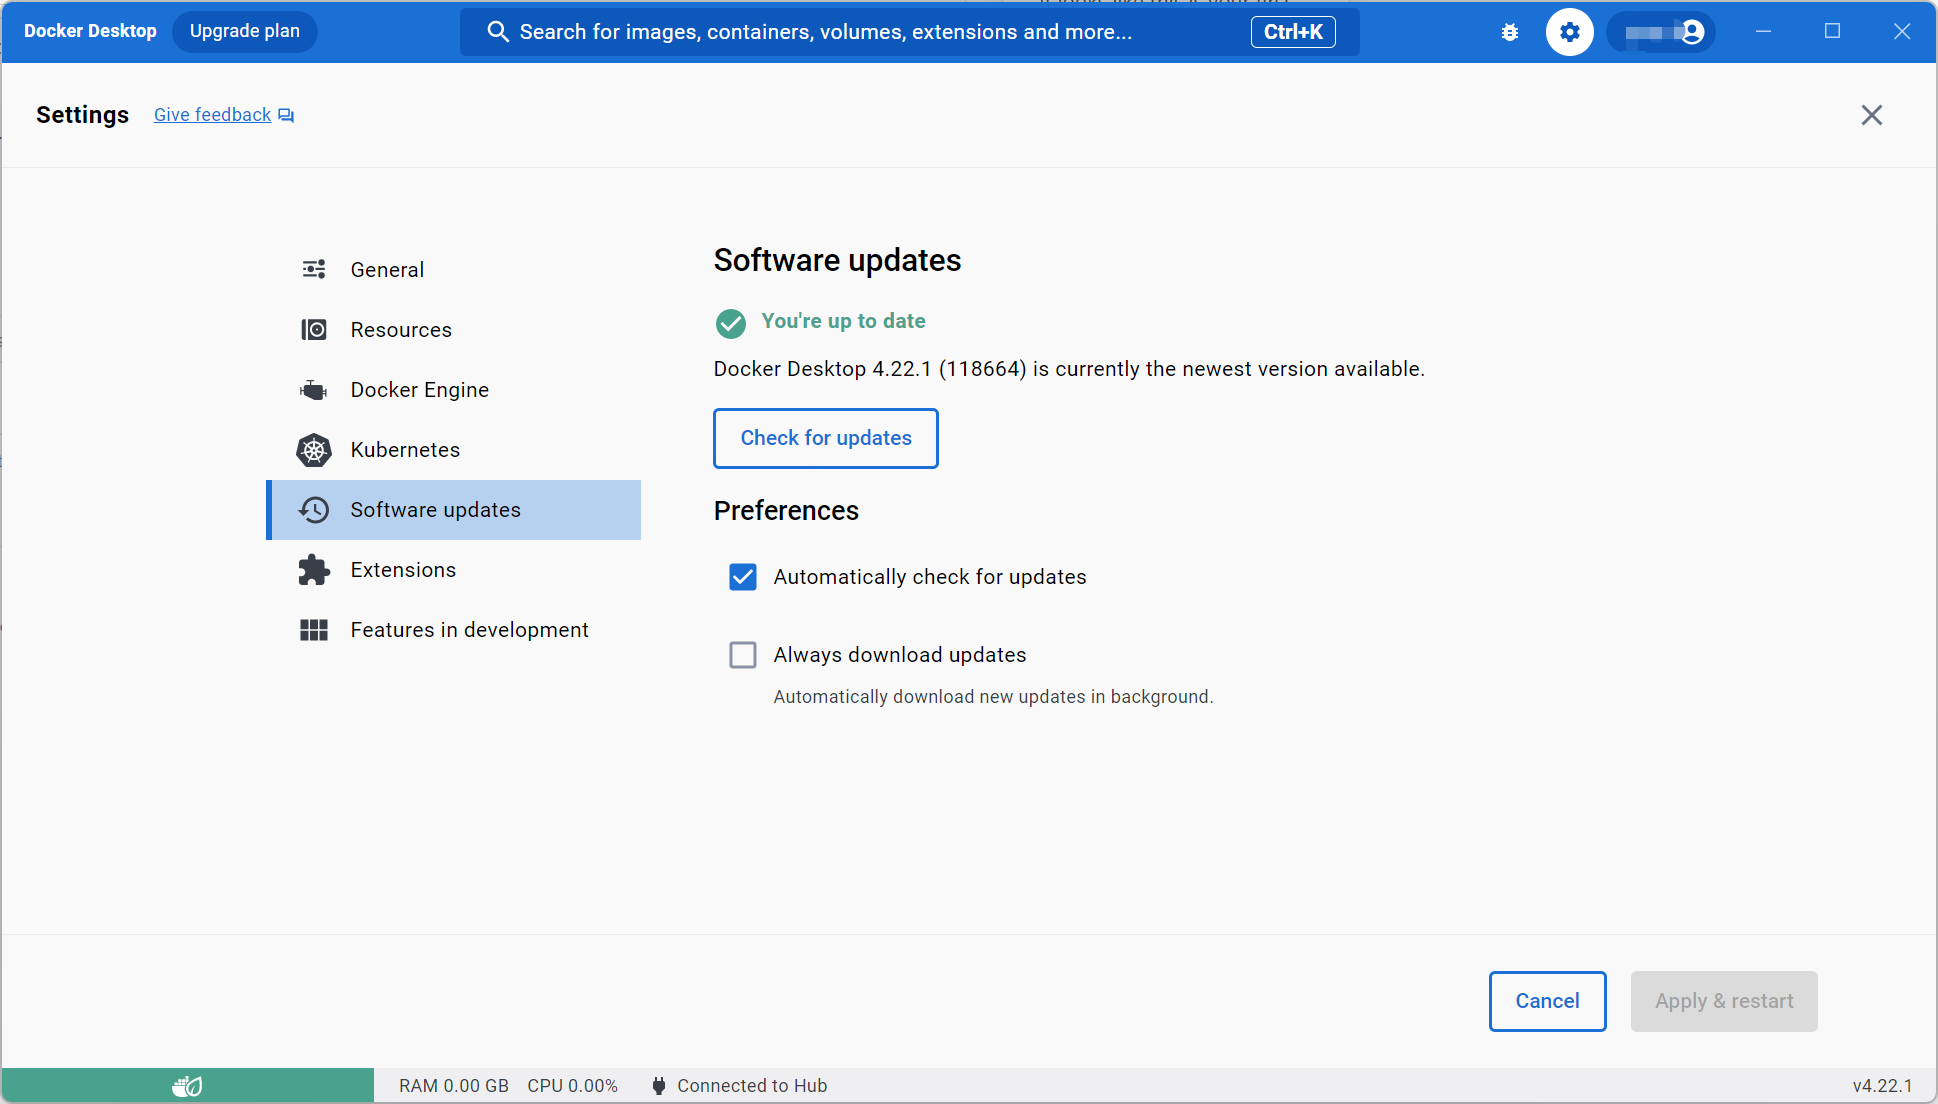This screenshot has height=1104, width=1938.
Task: Enable Always download updates checkbox
Action: (x=743, y=655)
